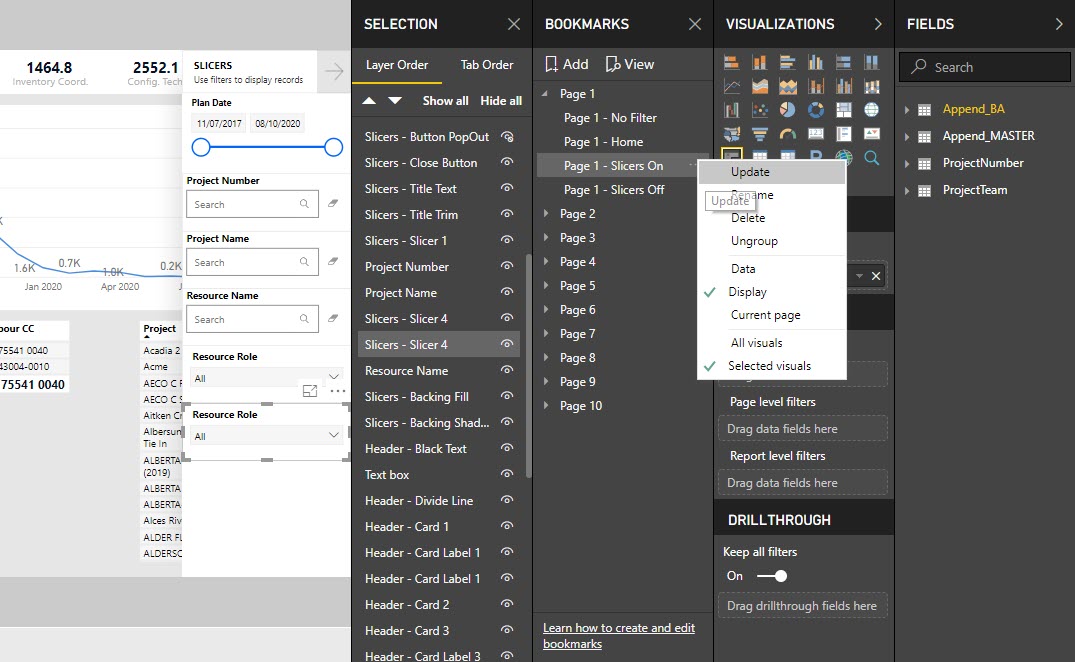Toggle Data option in bookmark menu
Viewport: 1075px width, 662px height.
pyautogui.click(x=743, y=269)
